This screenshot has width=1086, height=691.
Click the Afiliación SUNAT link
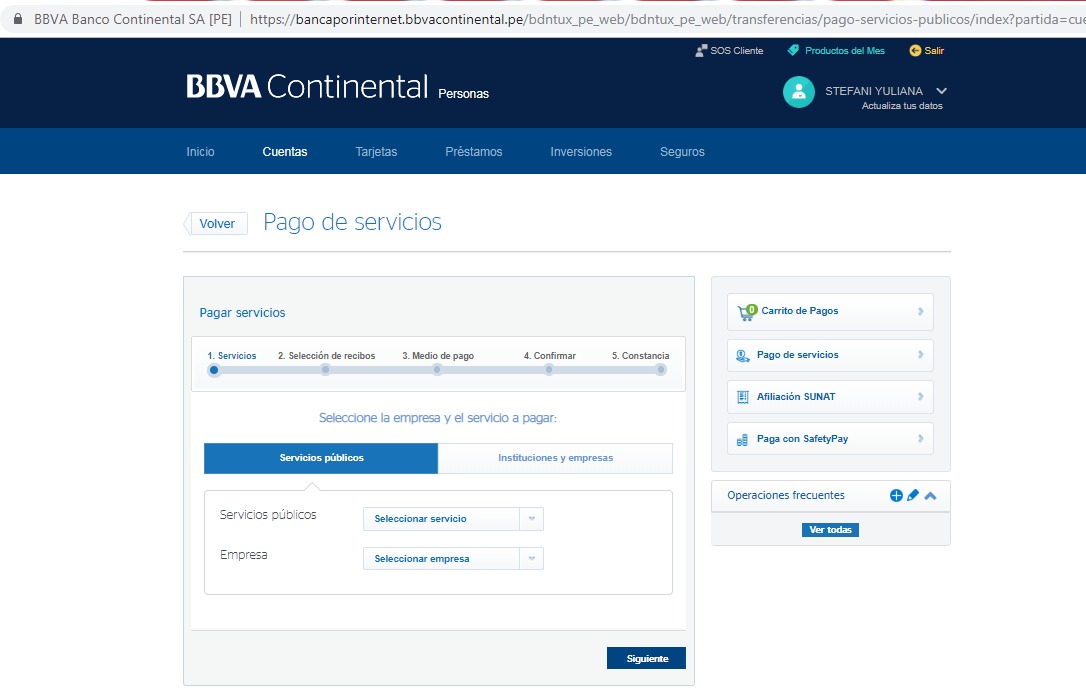796,397
